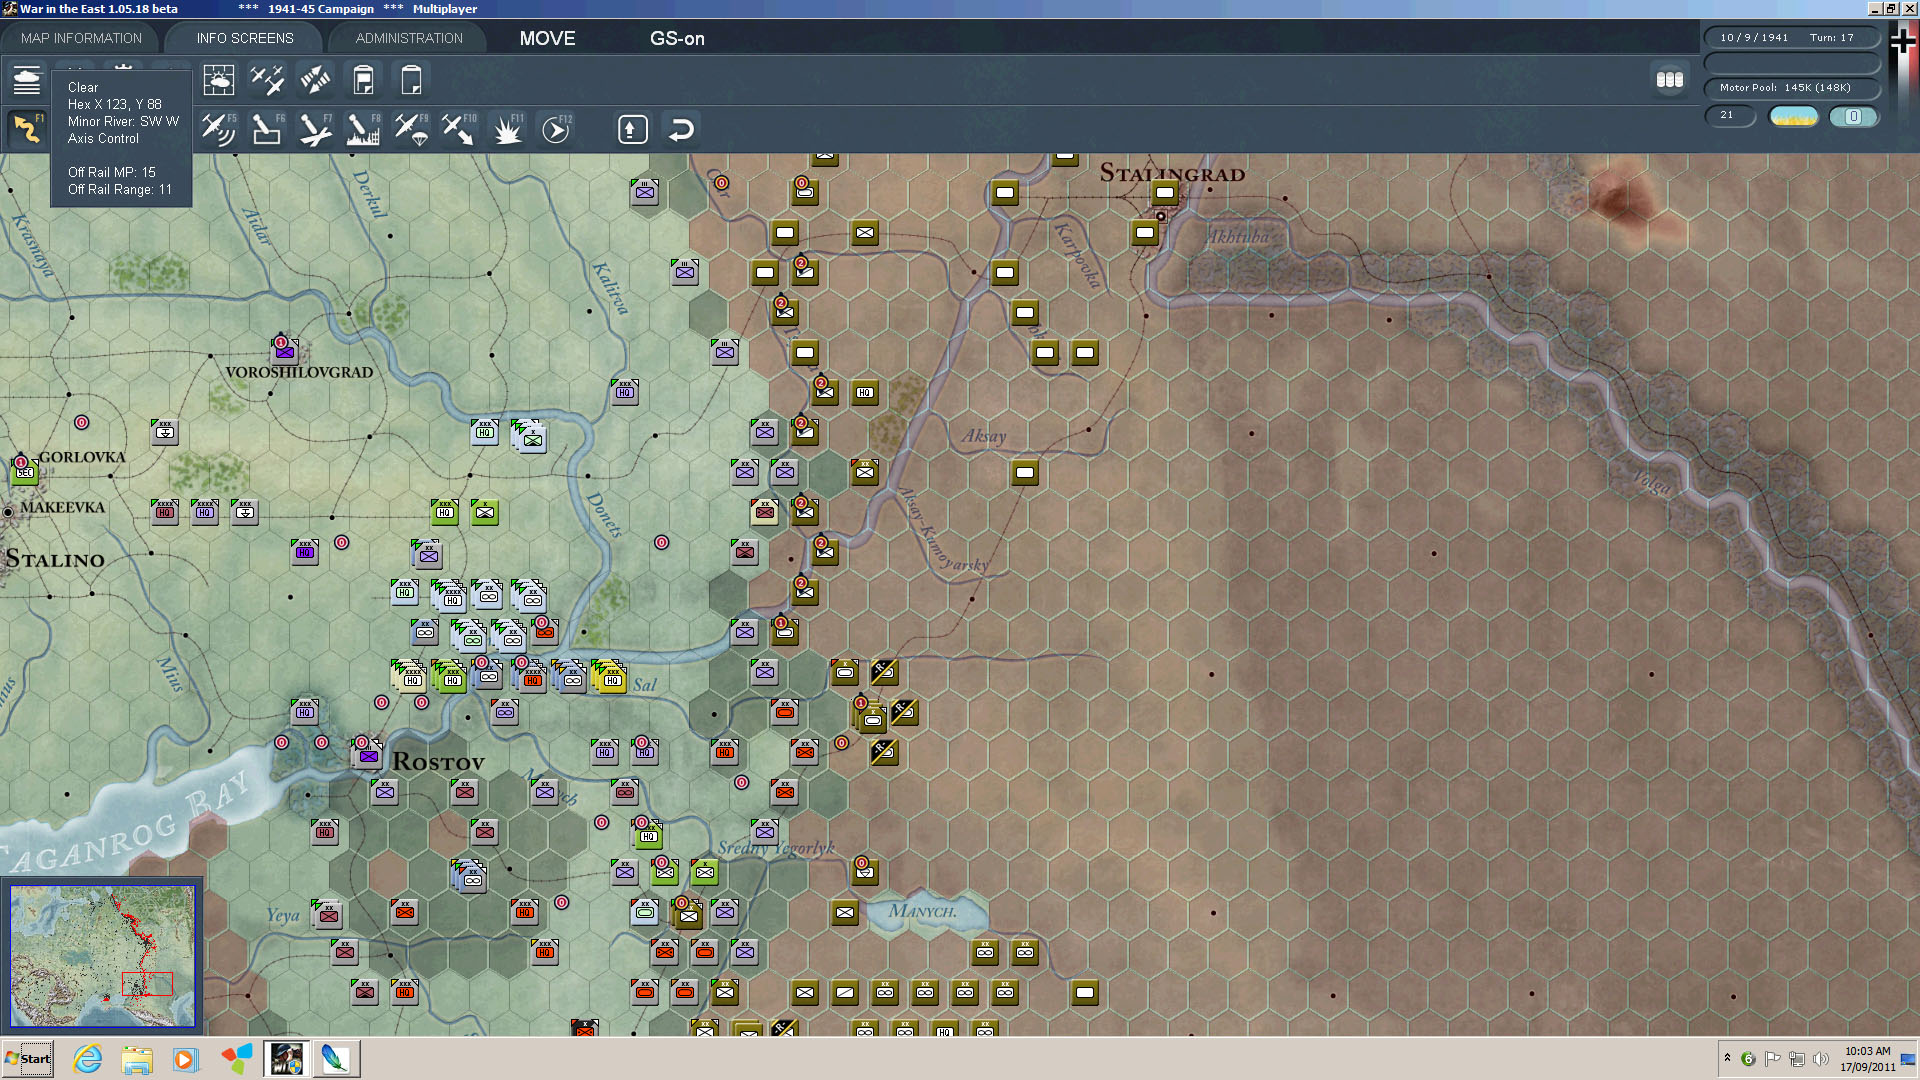Select F9 air transport mode
The height and width of the screenshot is (1080, 1920).
pyautogui.click(x=411, y=129)
